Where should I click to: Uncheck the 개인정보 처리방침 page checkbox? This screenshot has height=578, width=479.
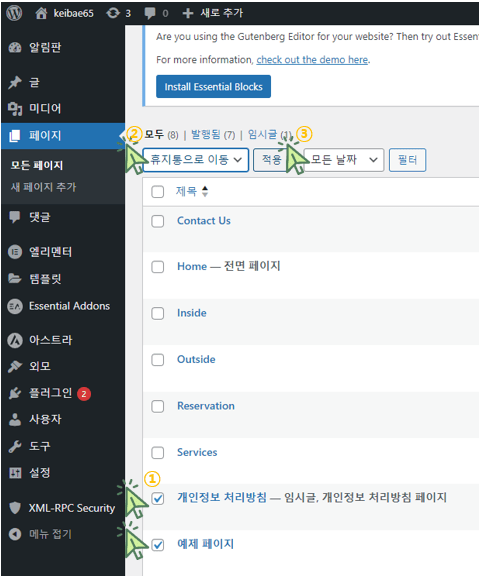[x=158, y=498]
